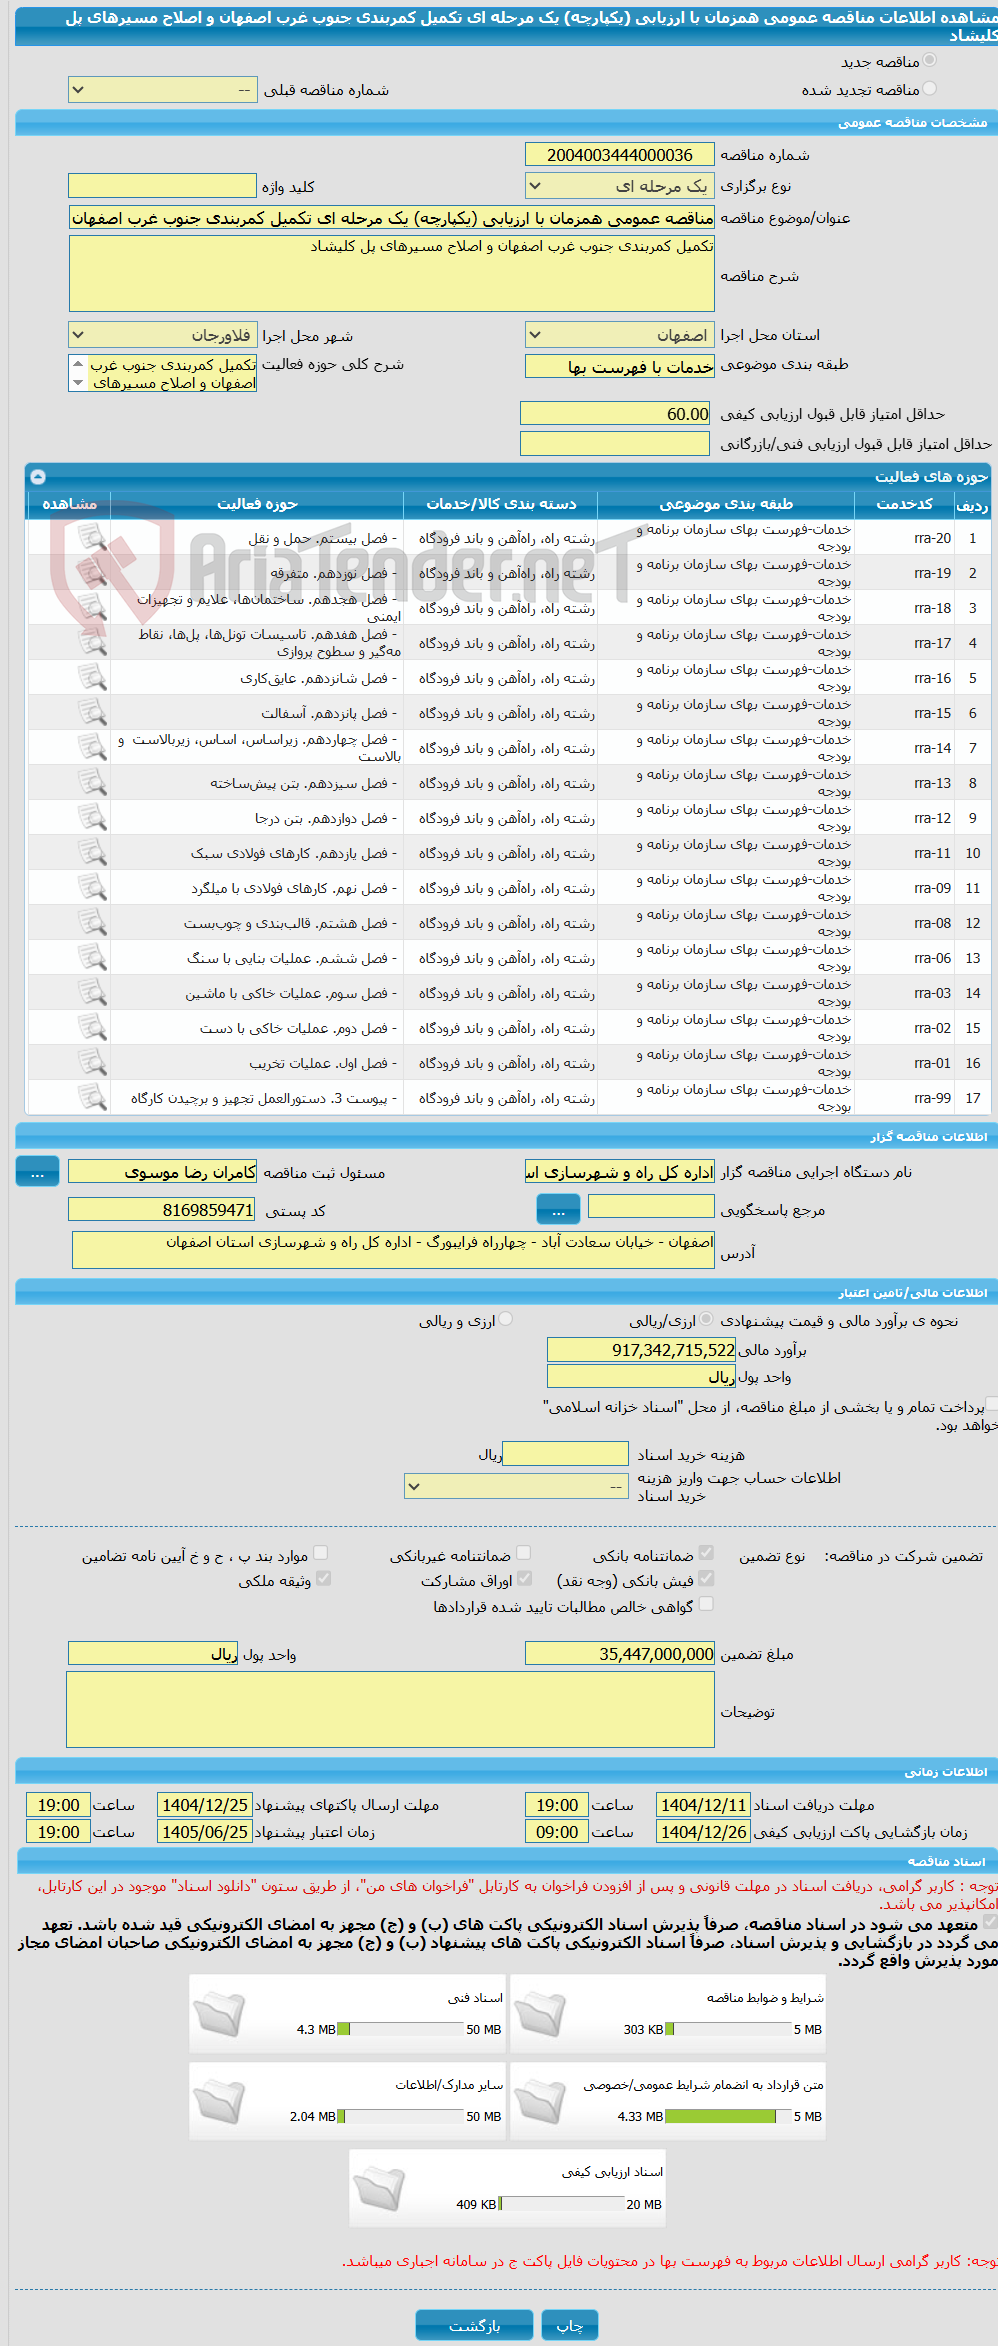This screenshot has height=2346, width=998.
Task: Click the ellipsis button beside مرجع پاسخگویی
Action: [x=559, y=1210]
